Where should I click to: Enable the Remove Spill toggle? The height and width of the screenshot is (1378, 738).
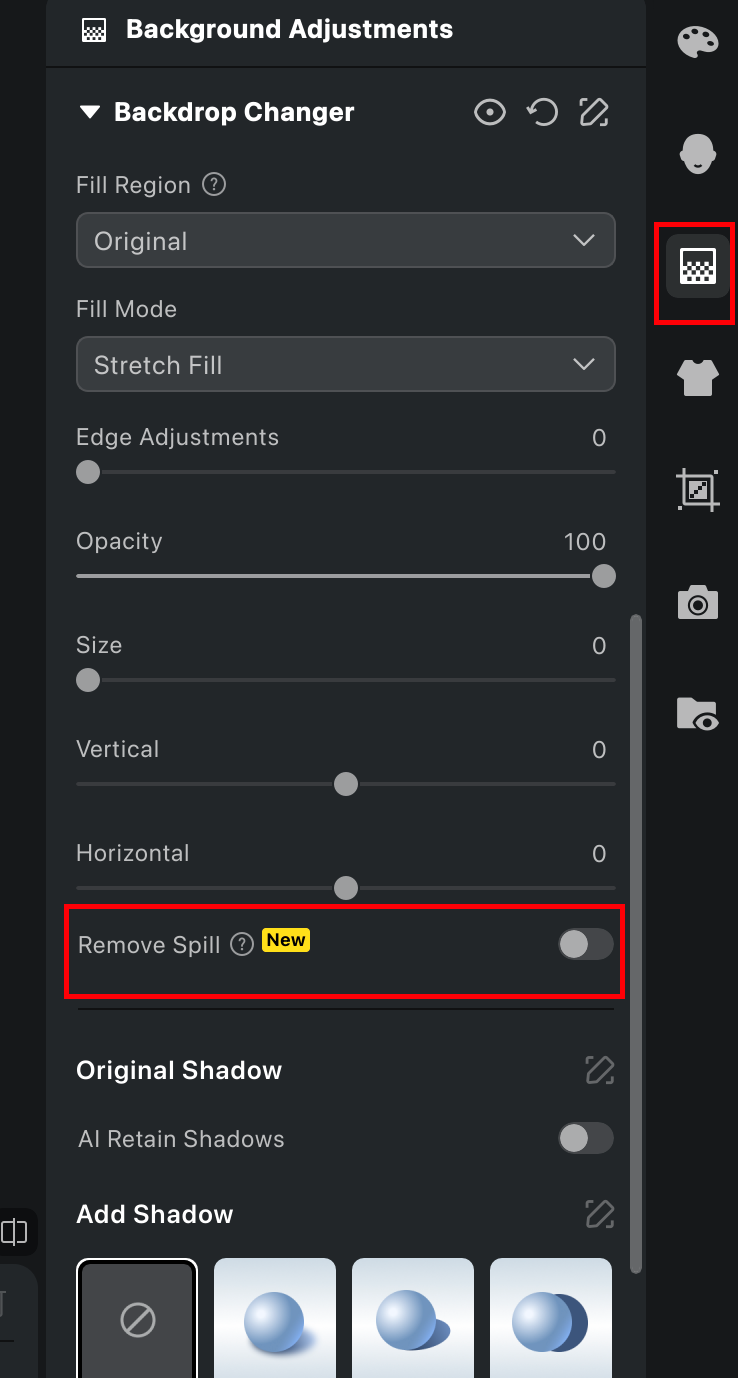[x=584, y=944]
